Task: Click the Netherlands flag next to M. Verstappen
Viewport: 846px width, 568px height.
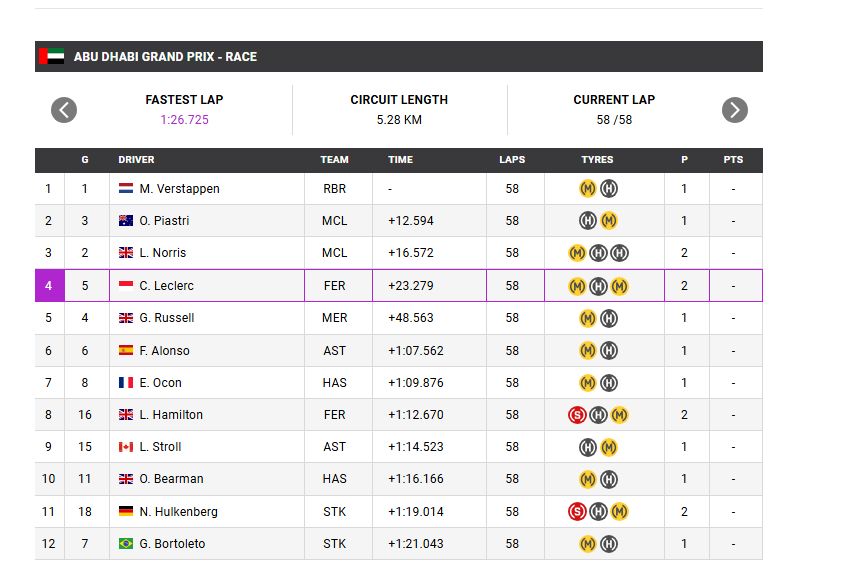Action: point(126,189)
